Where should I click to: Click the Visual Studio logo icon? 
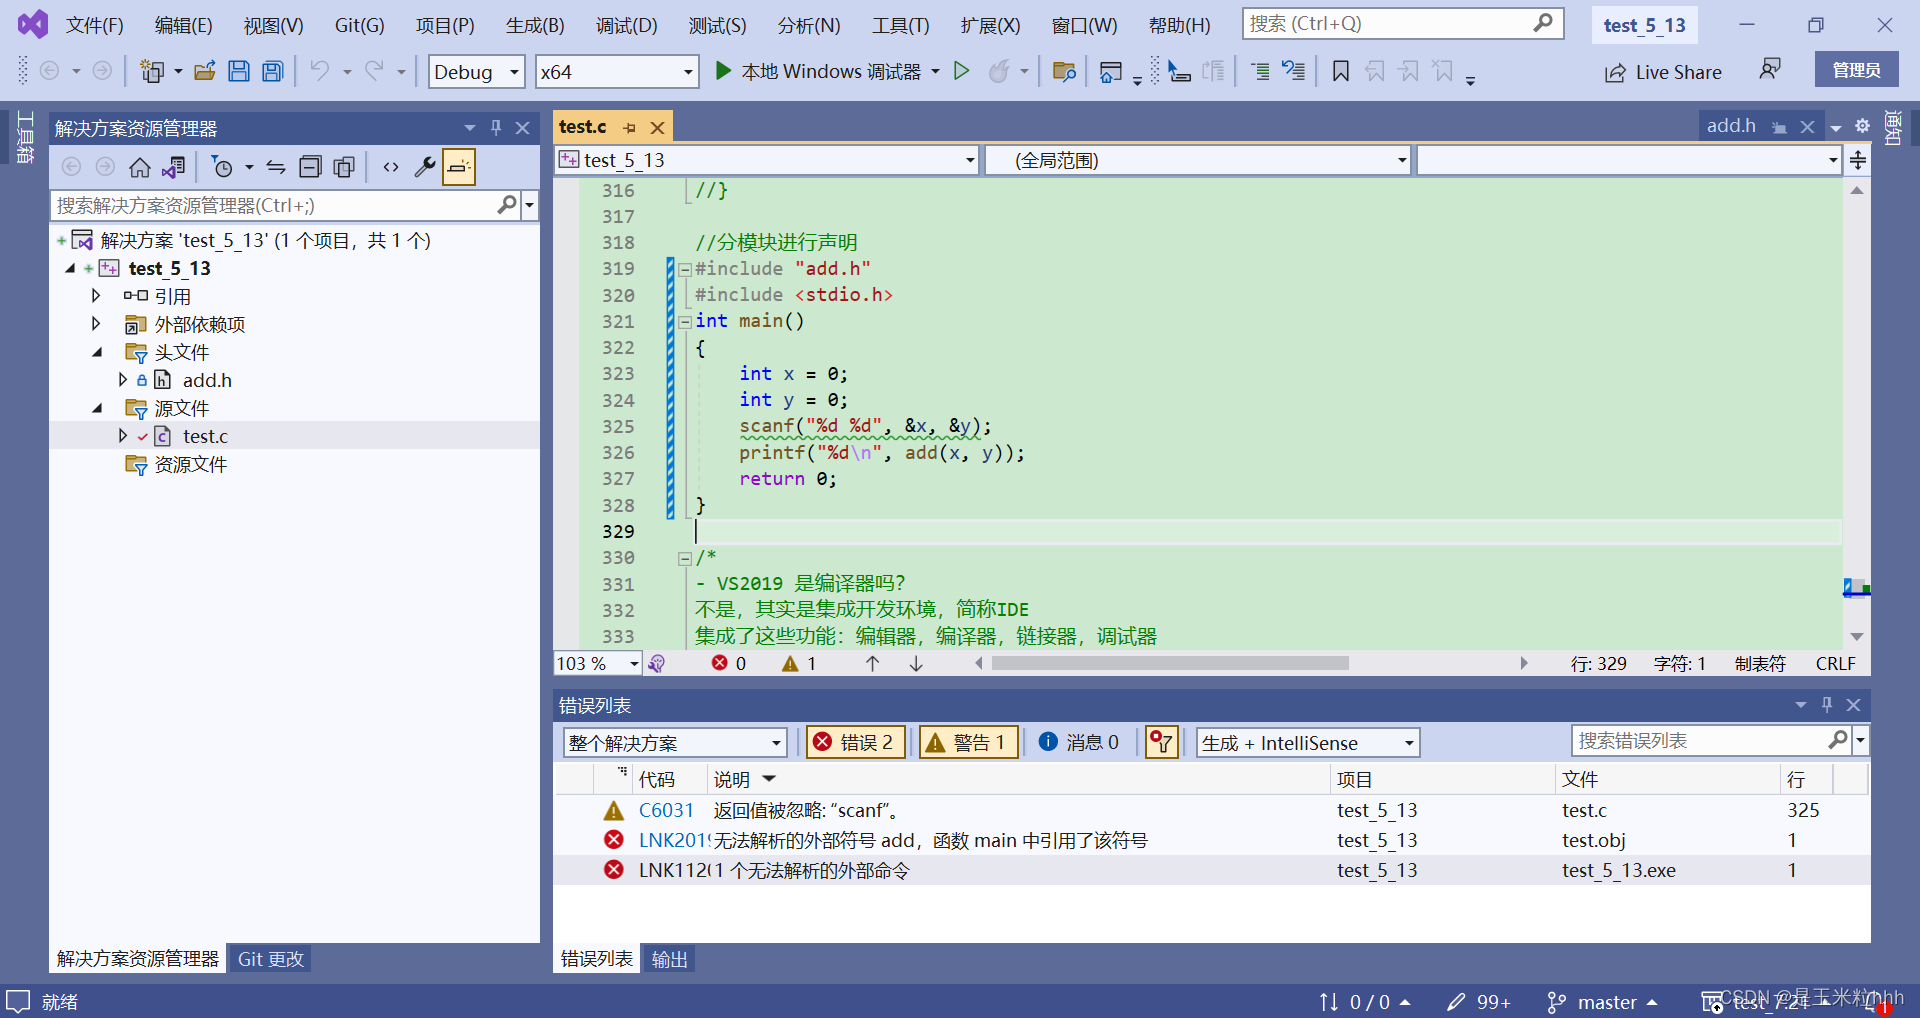[33, 24]
